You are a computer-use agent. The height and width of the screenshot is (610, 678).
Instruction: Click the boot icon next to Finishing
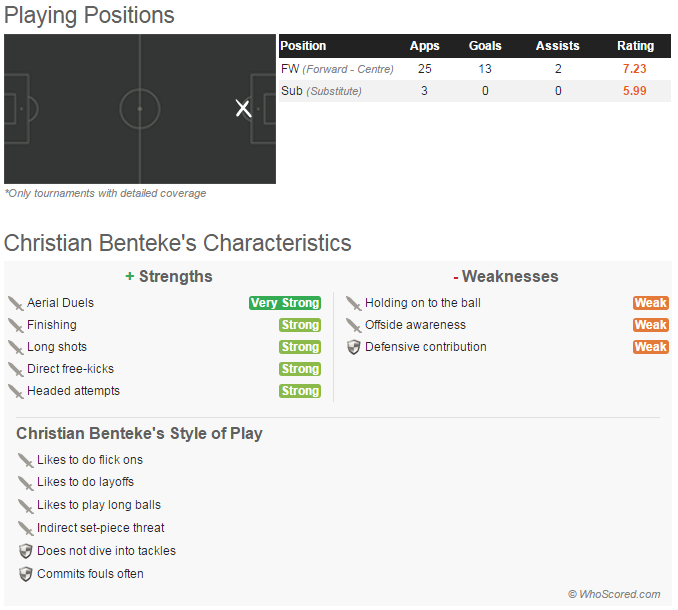tap(15, 325)
